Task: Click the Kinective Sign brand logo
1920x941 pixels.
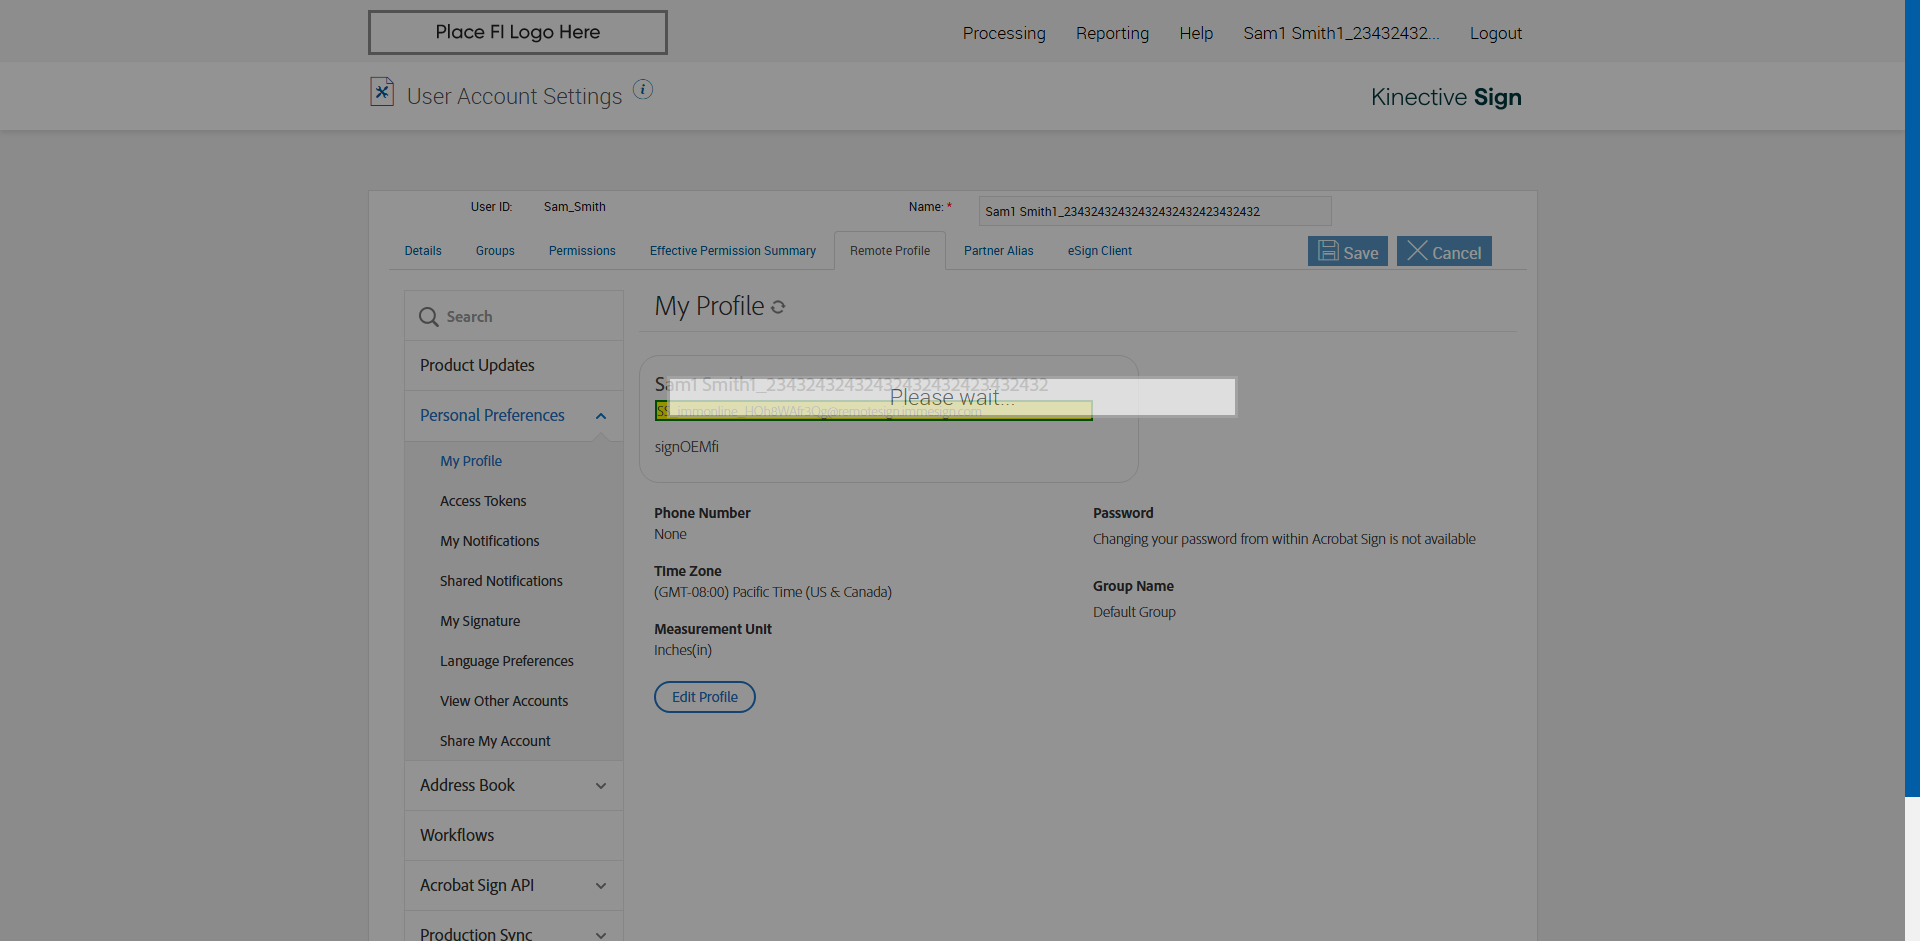Action: pyautogui.click(x=1446, y=97)
